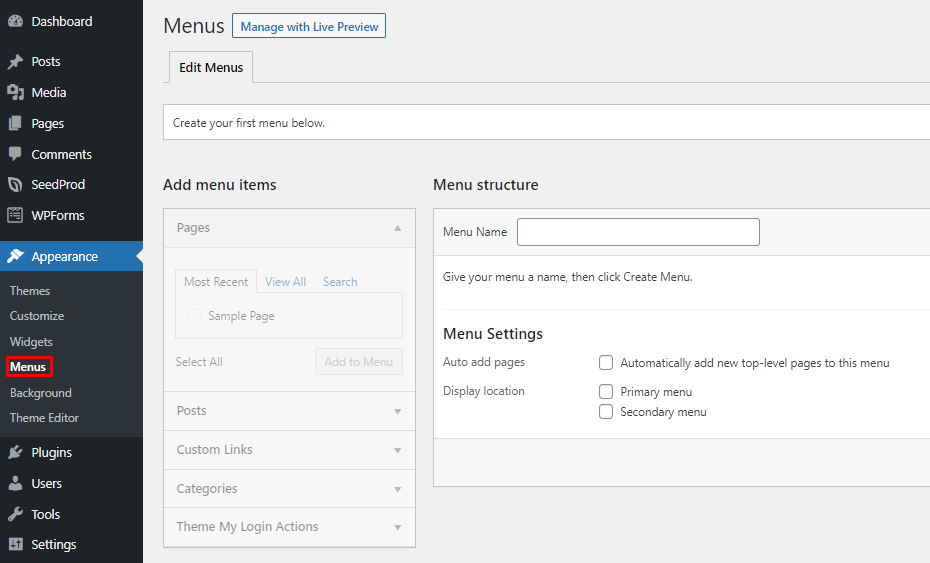Open Media via its sidebar icon
The height and width of the screenshot is (563, 930).
click(15, 92)
